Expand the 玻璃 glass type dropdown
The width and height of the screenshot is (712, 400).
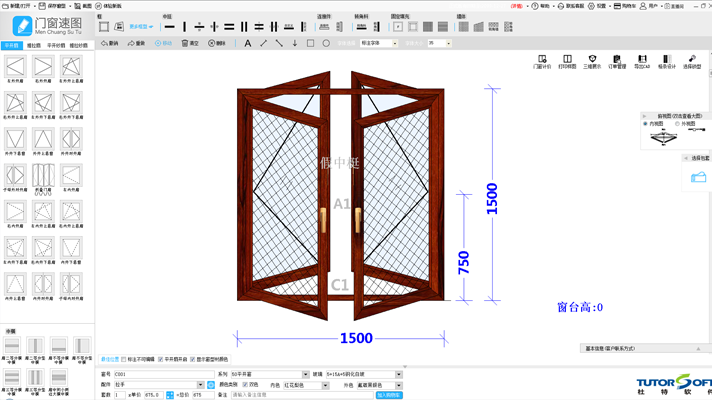click(x=398, y=374)
